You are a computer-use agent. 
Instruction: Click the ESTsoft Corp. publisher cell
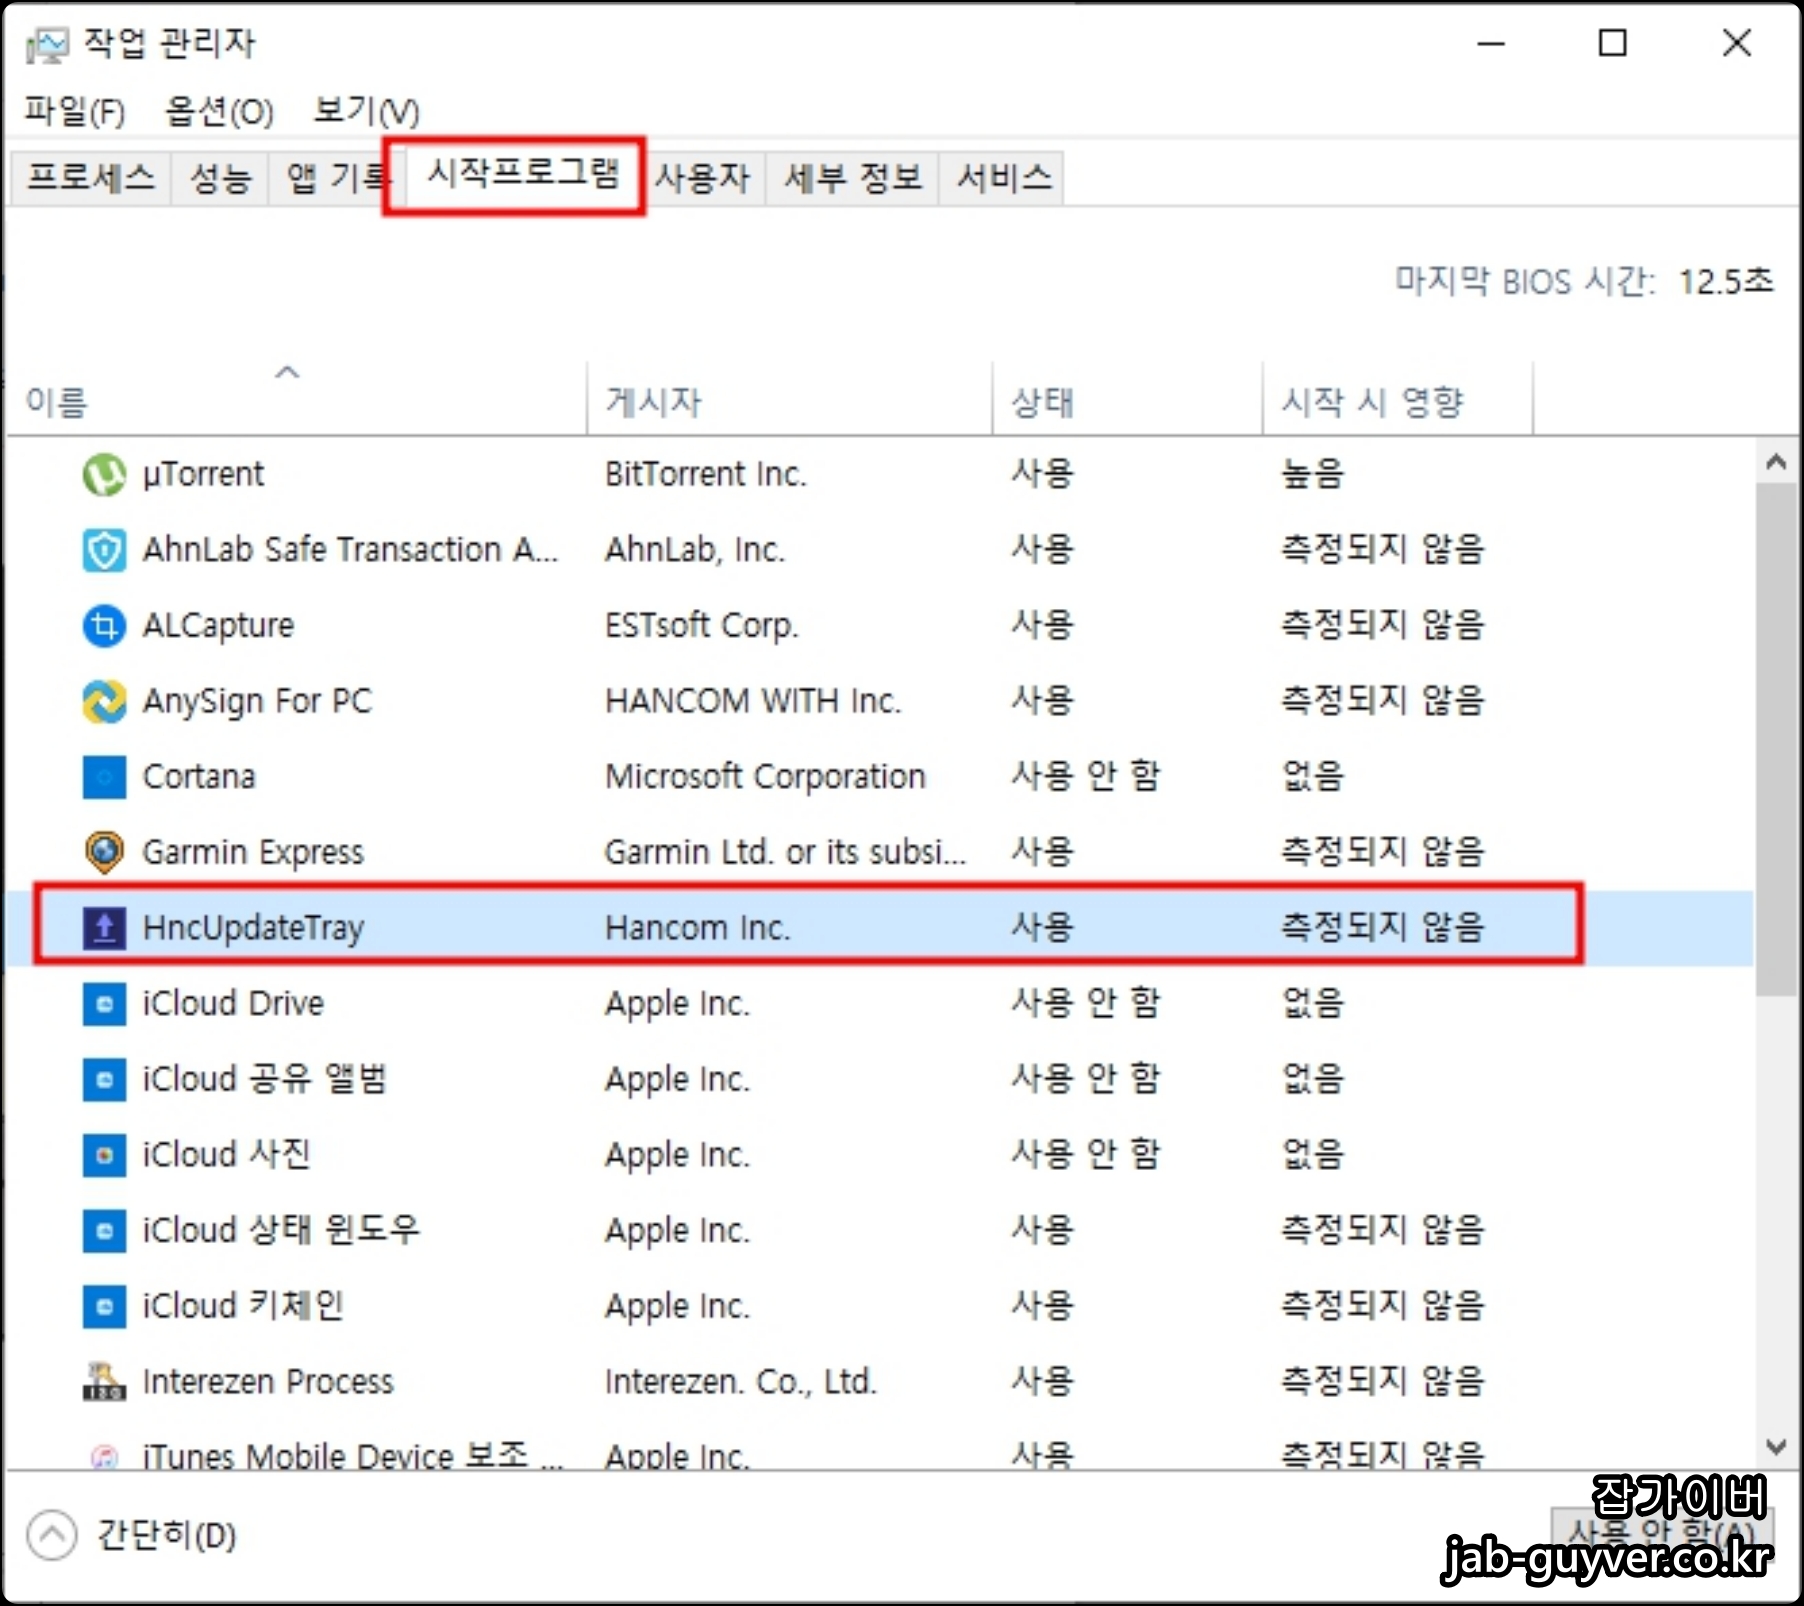[x=701, y=626]
